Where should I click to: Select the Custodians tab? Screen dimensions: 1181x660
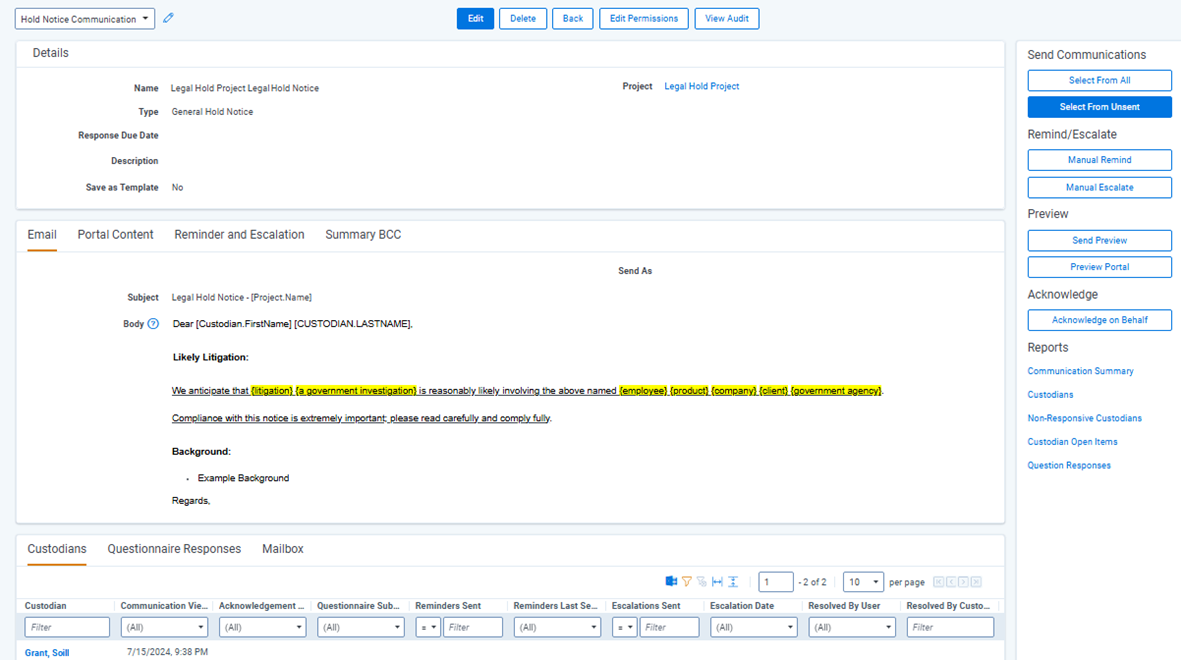click(57, 548)
